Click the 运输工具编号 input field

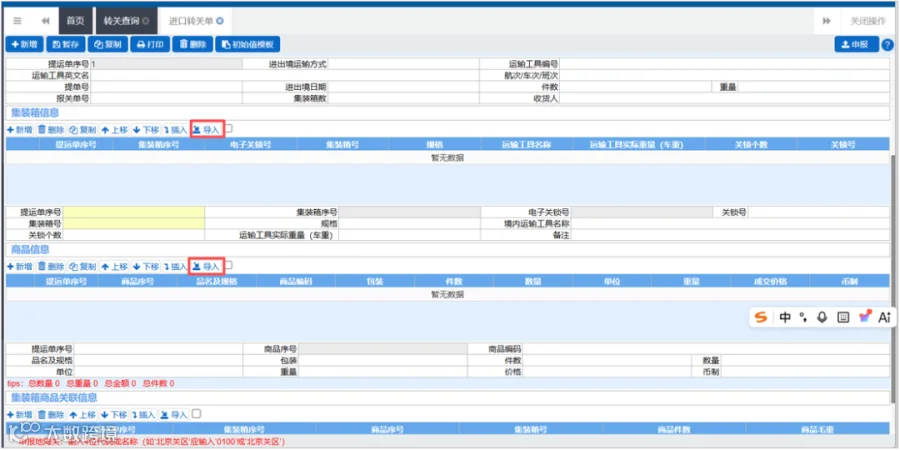725,64
